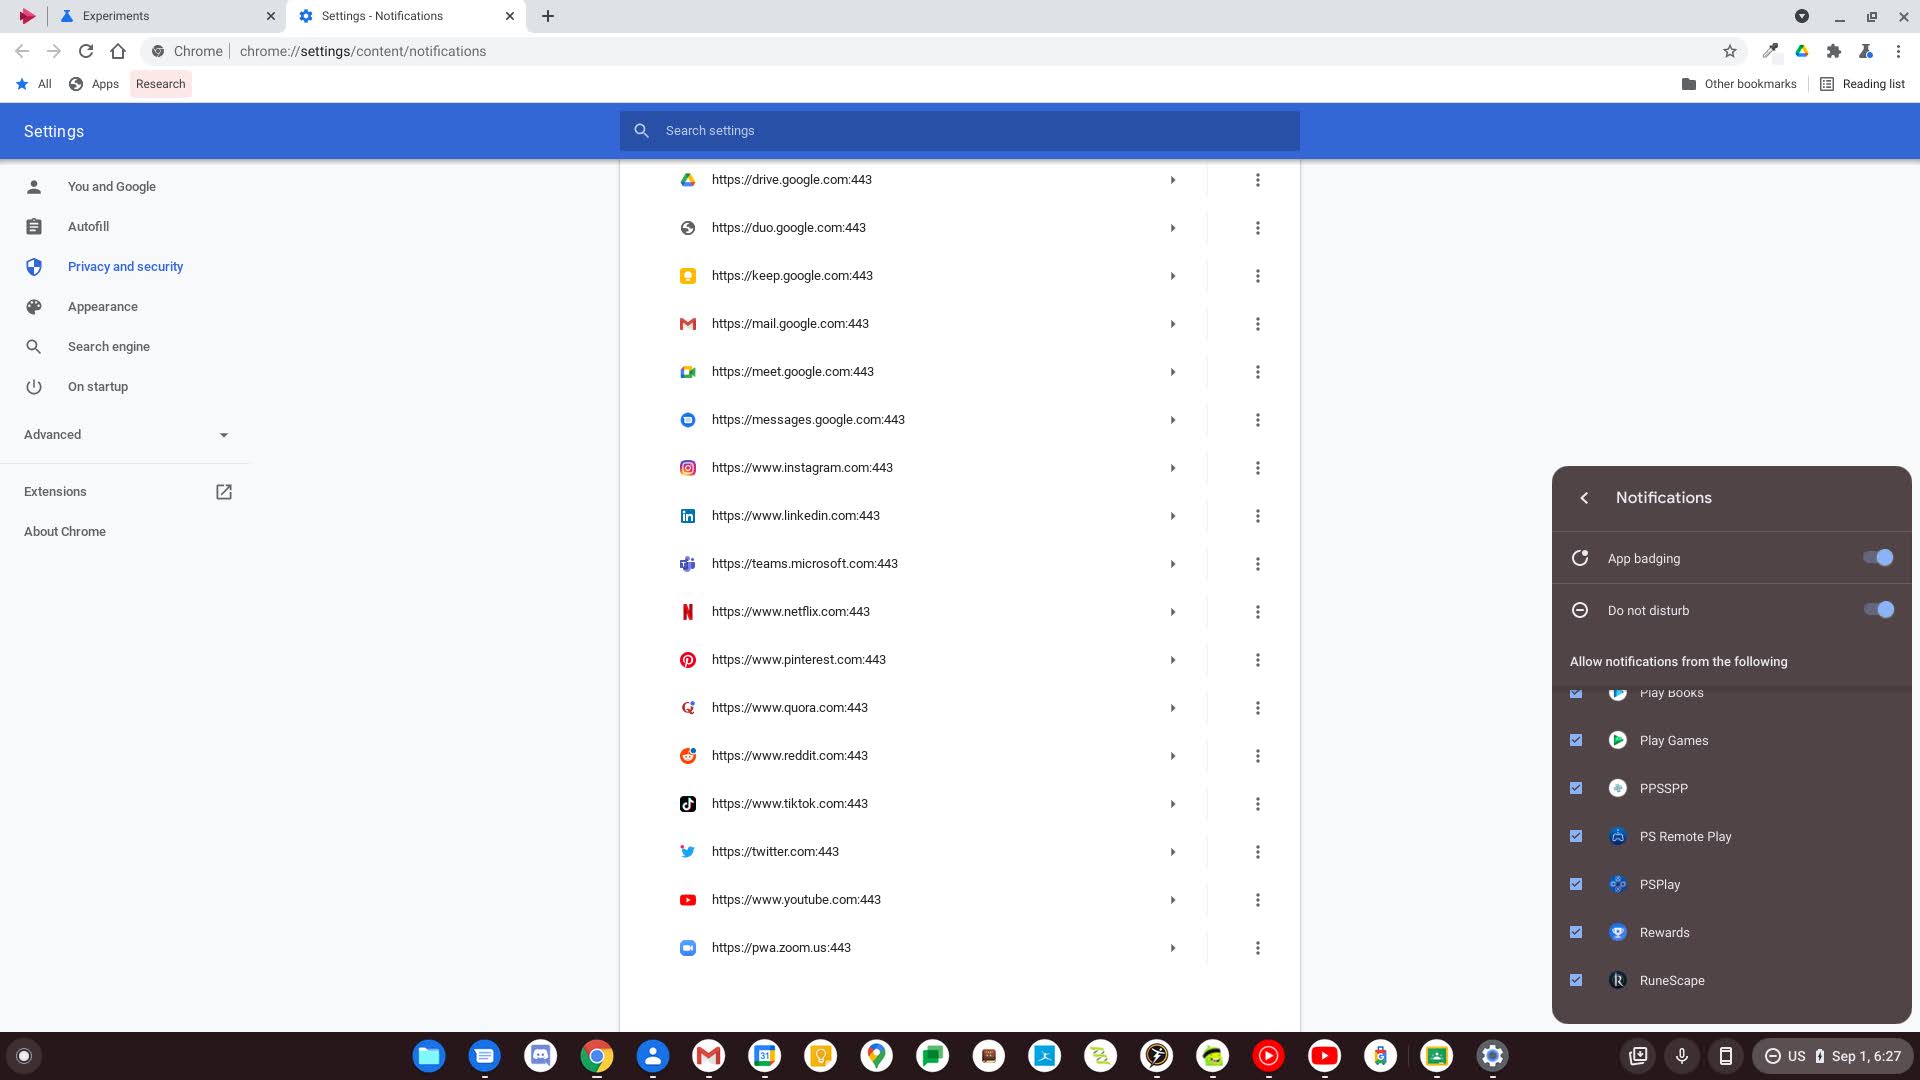Uncheck notifications for PS Remote Play
The image size is (1920, 1080).
pyautogui.click(x=1576, y=836)
